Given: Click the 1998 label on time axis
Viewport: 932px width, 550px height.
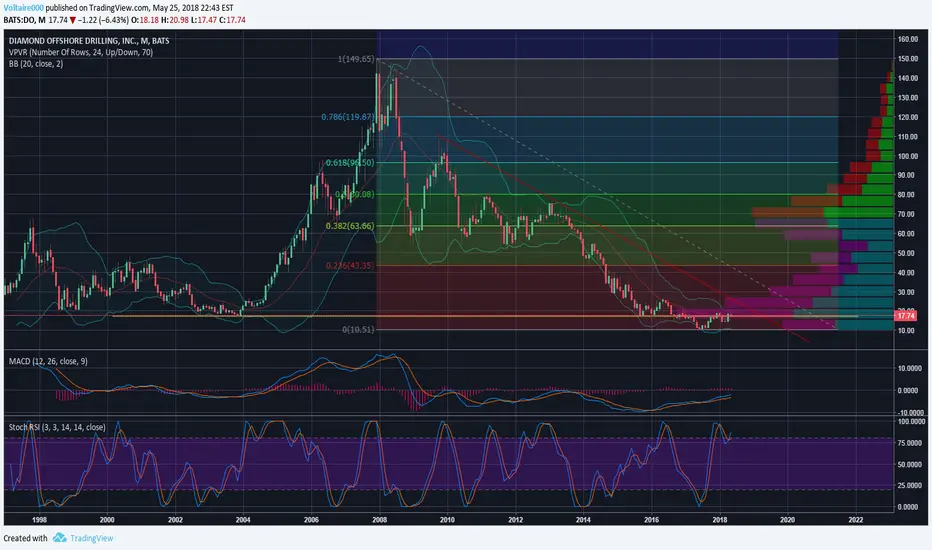Looking at the screenshot, I should click(39, 519).
